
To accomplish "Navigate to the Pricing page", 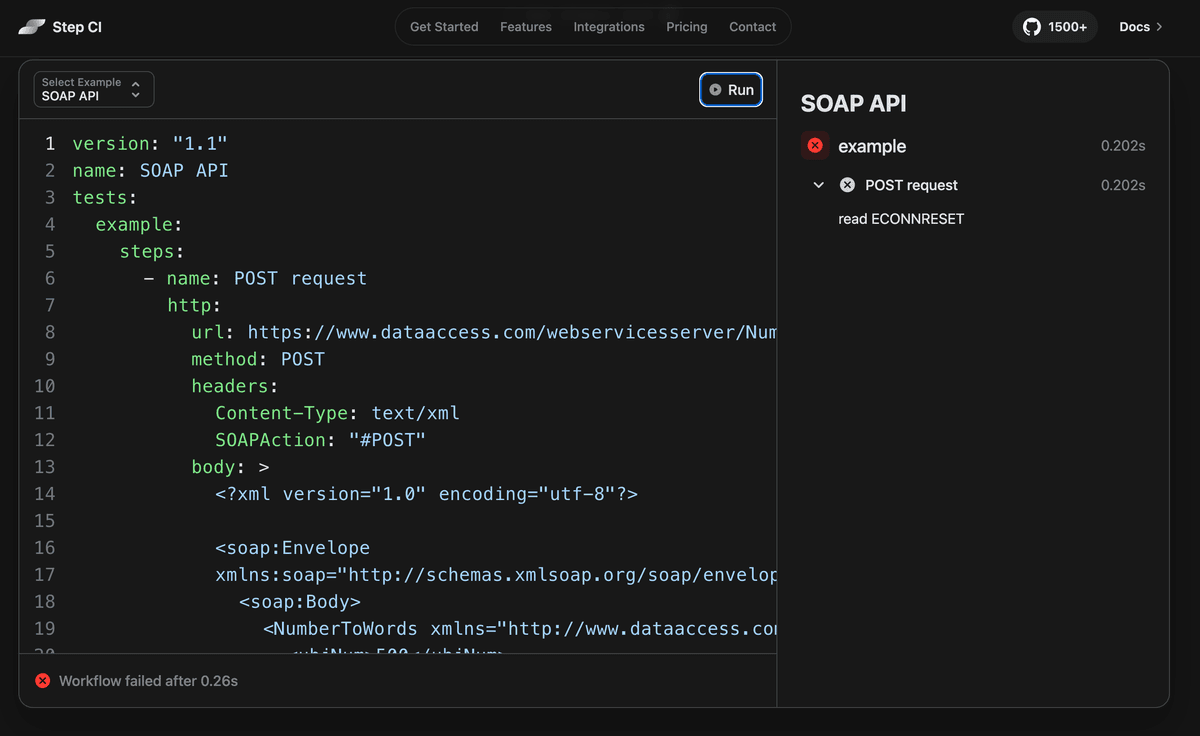I will (x=687, y=27).
